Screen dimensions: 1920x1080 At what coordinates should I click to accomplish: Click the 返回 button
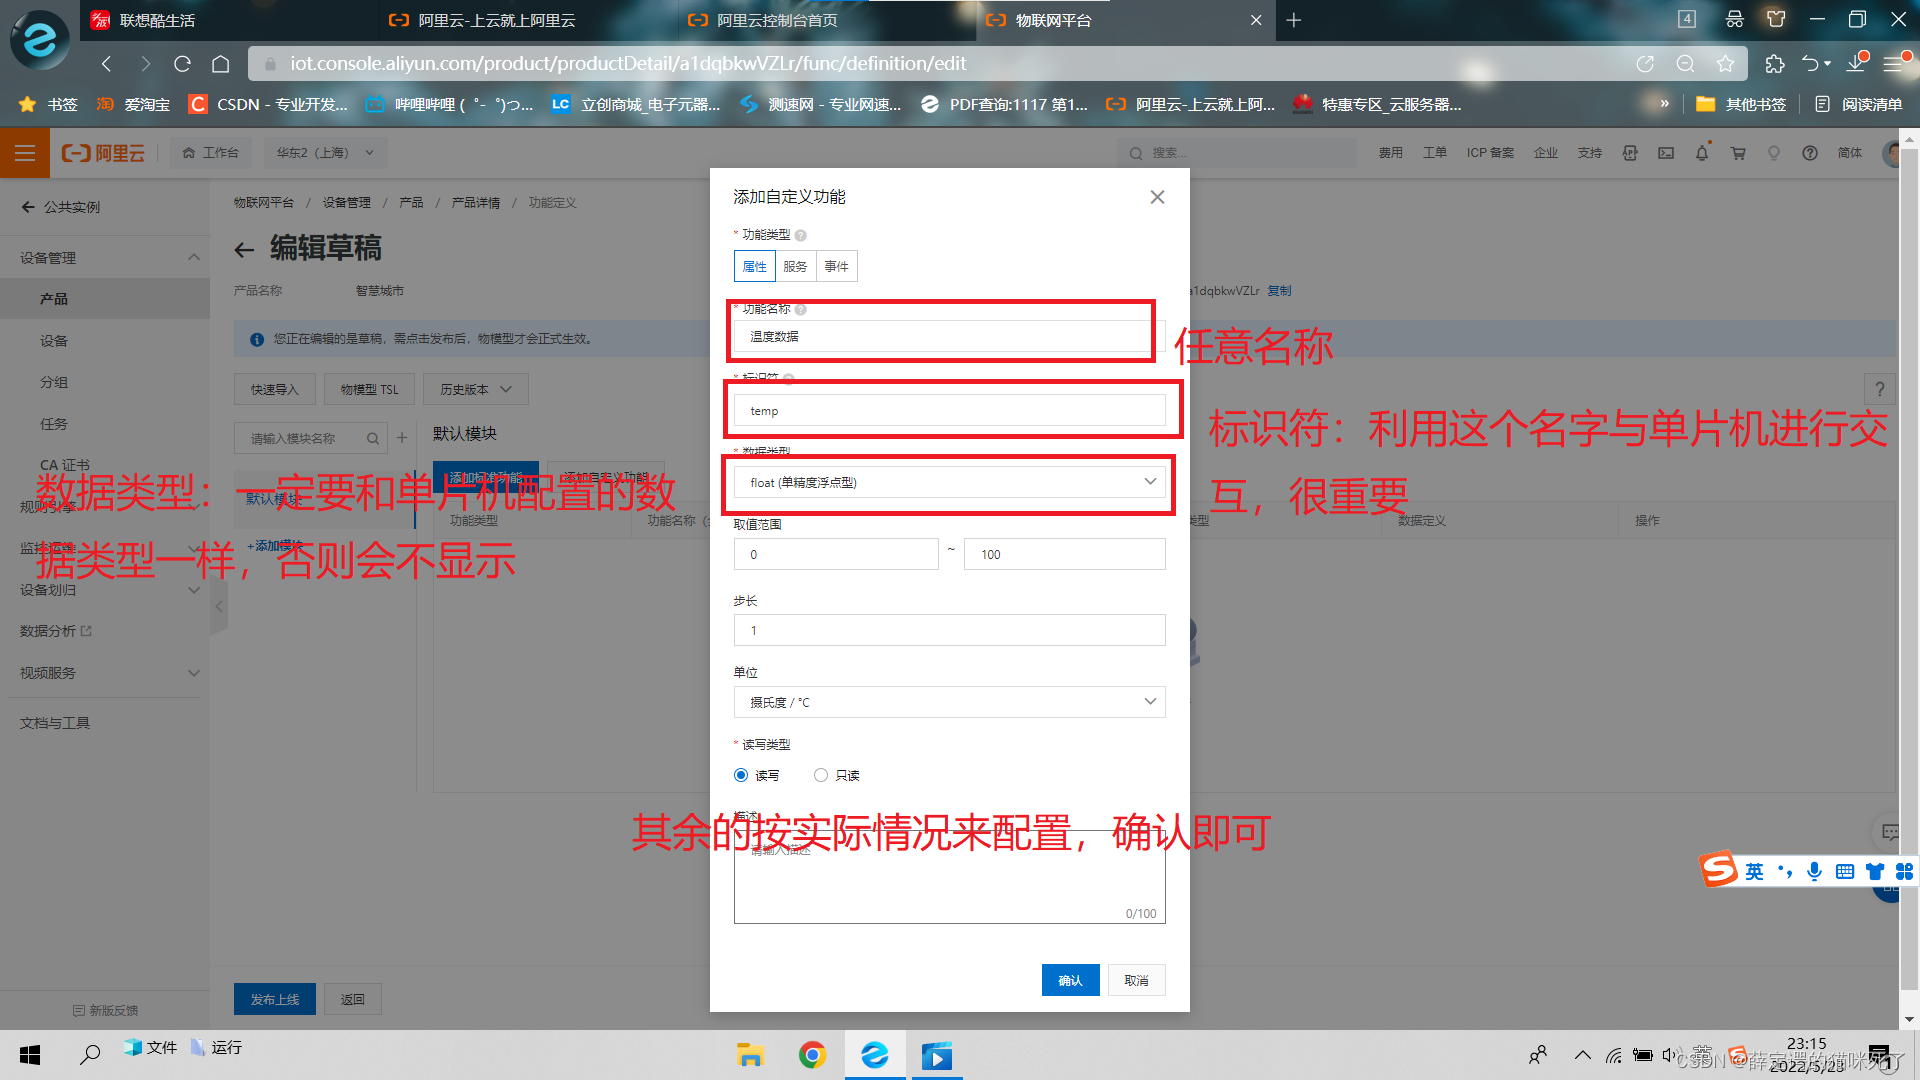(x=352, y=999)
